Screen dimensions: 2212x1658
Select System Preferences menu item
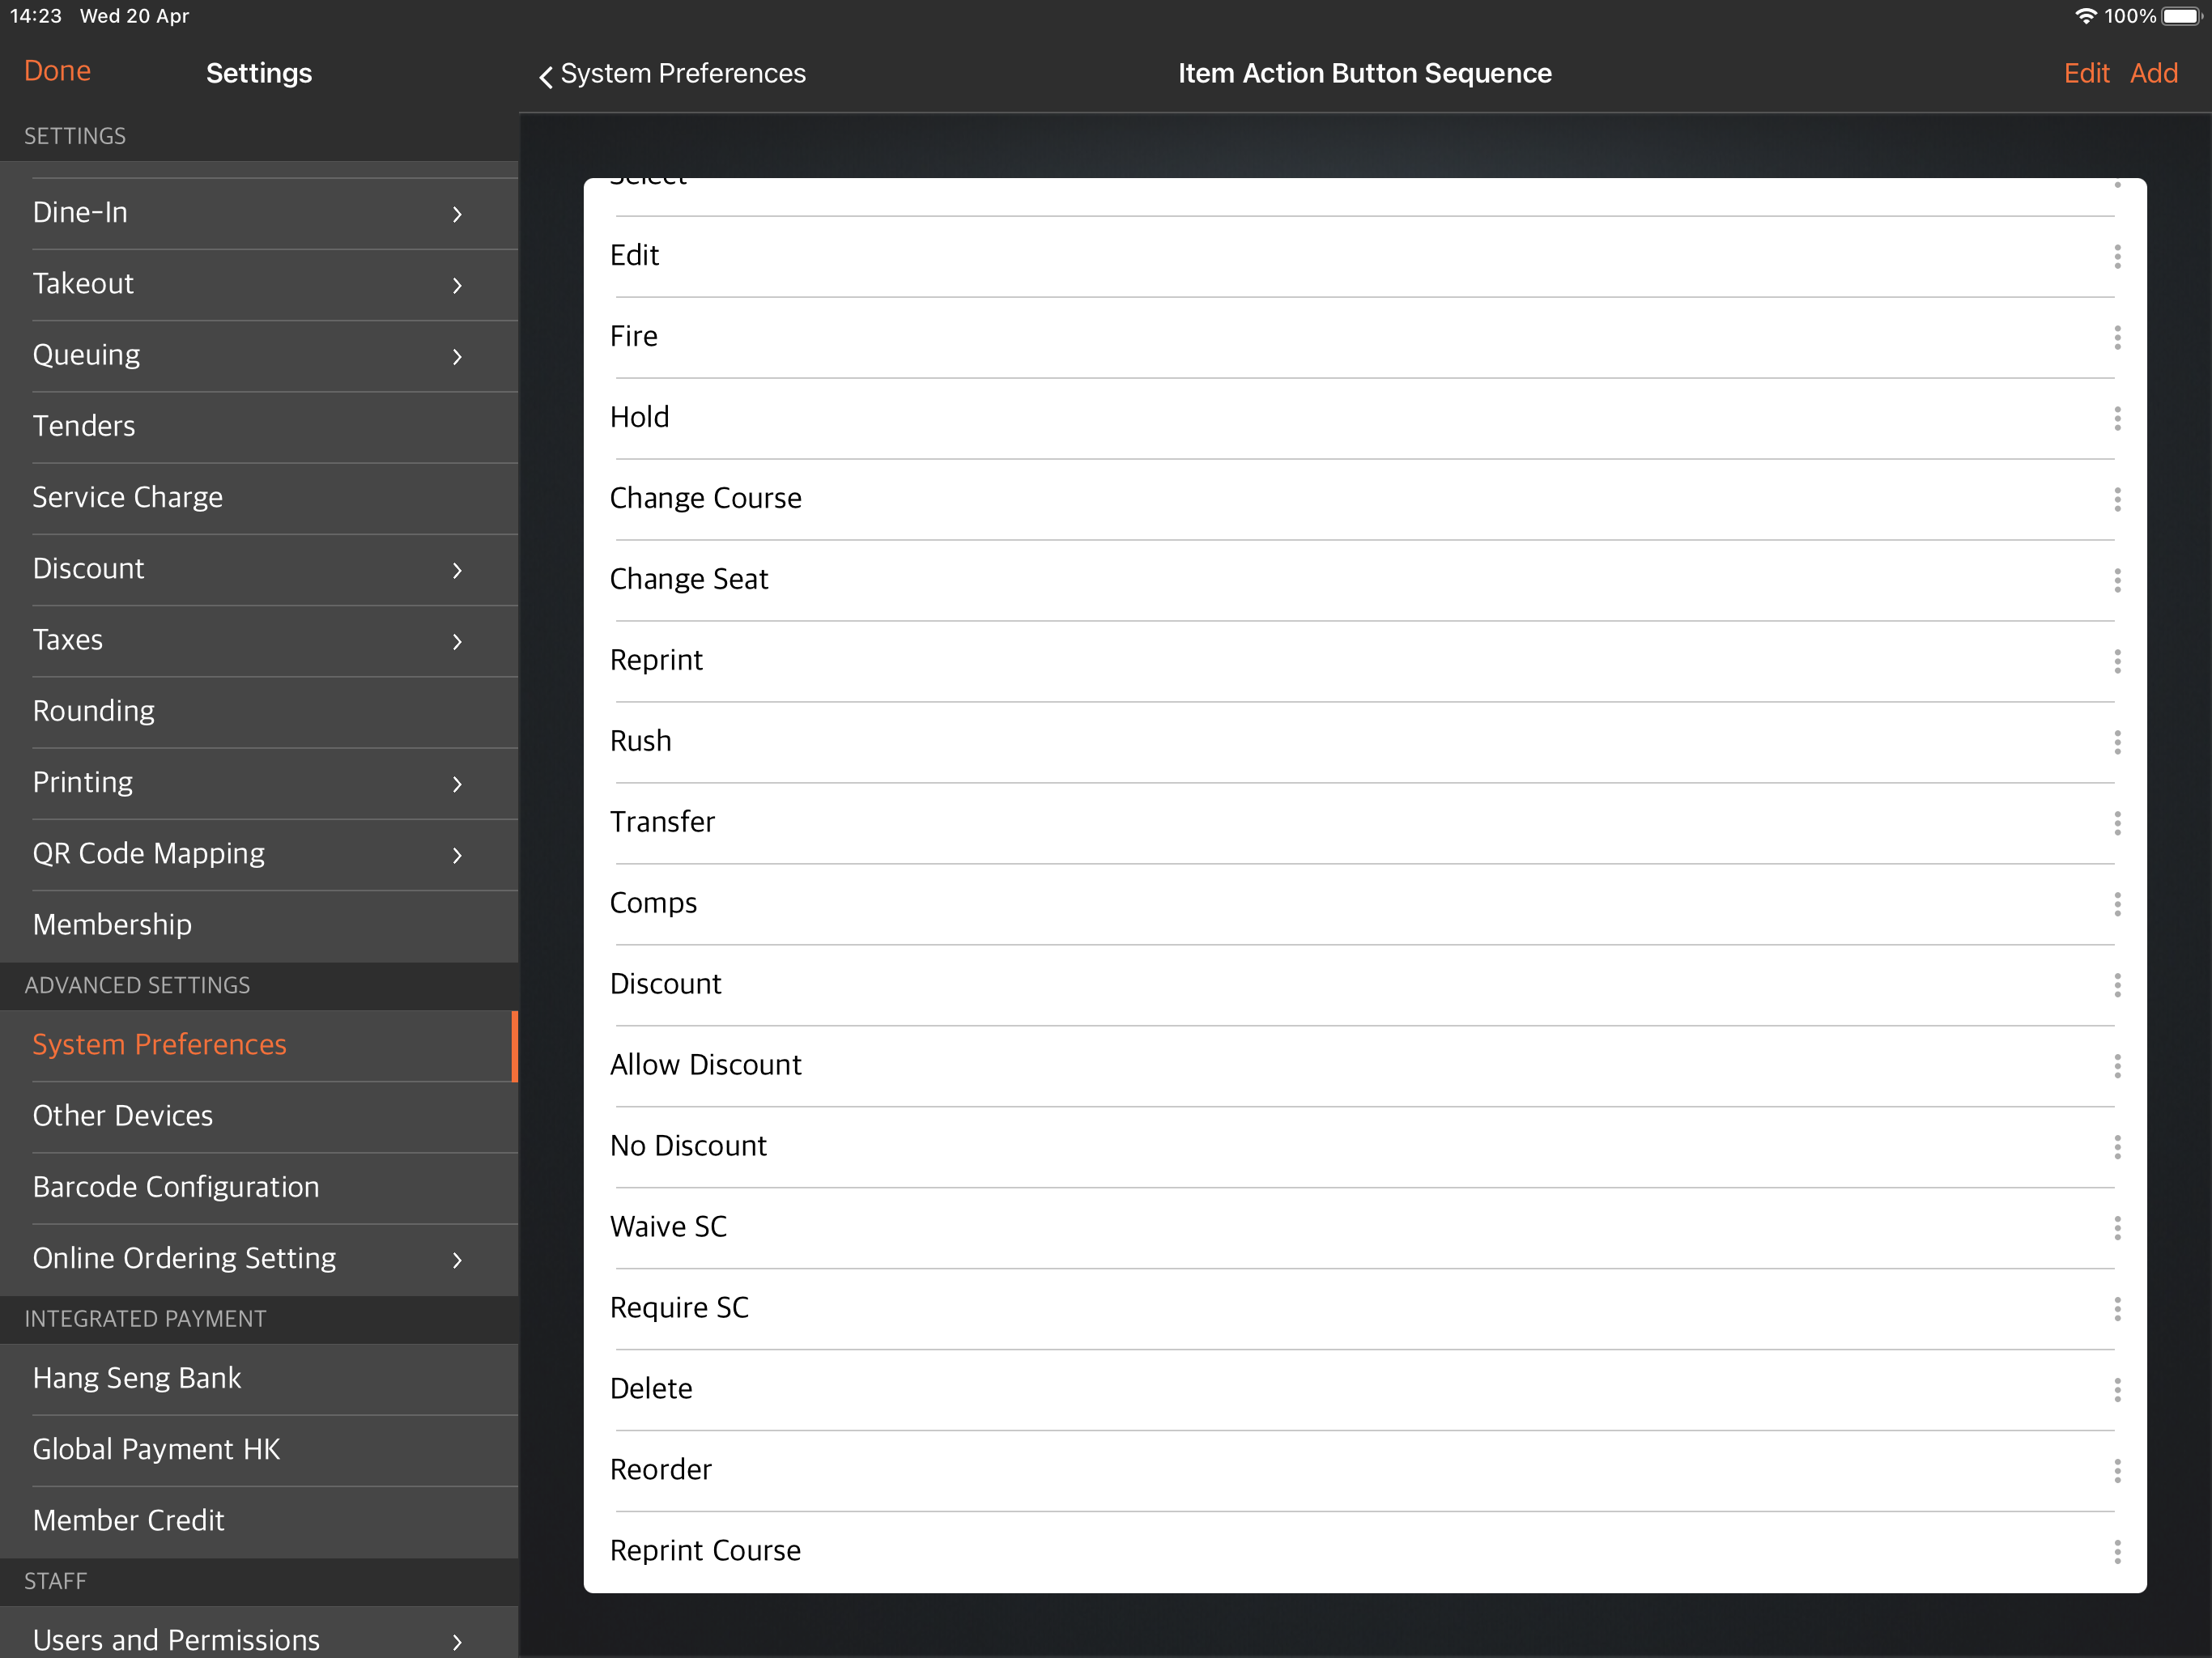tap(257, 1045)
